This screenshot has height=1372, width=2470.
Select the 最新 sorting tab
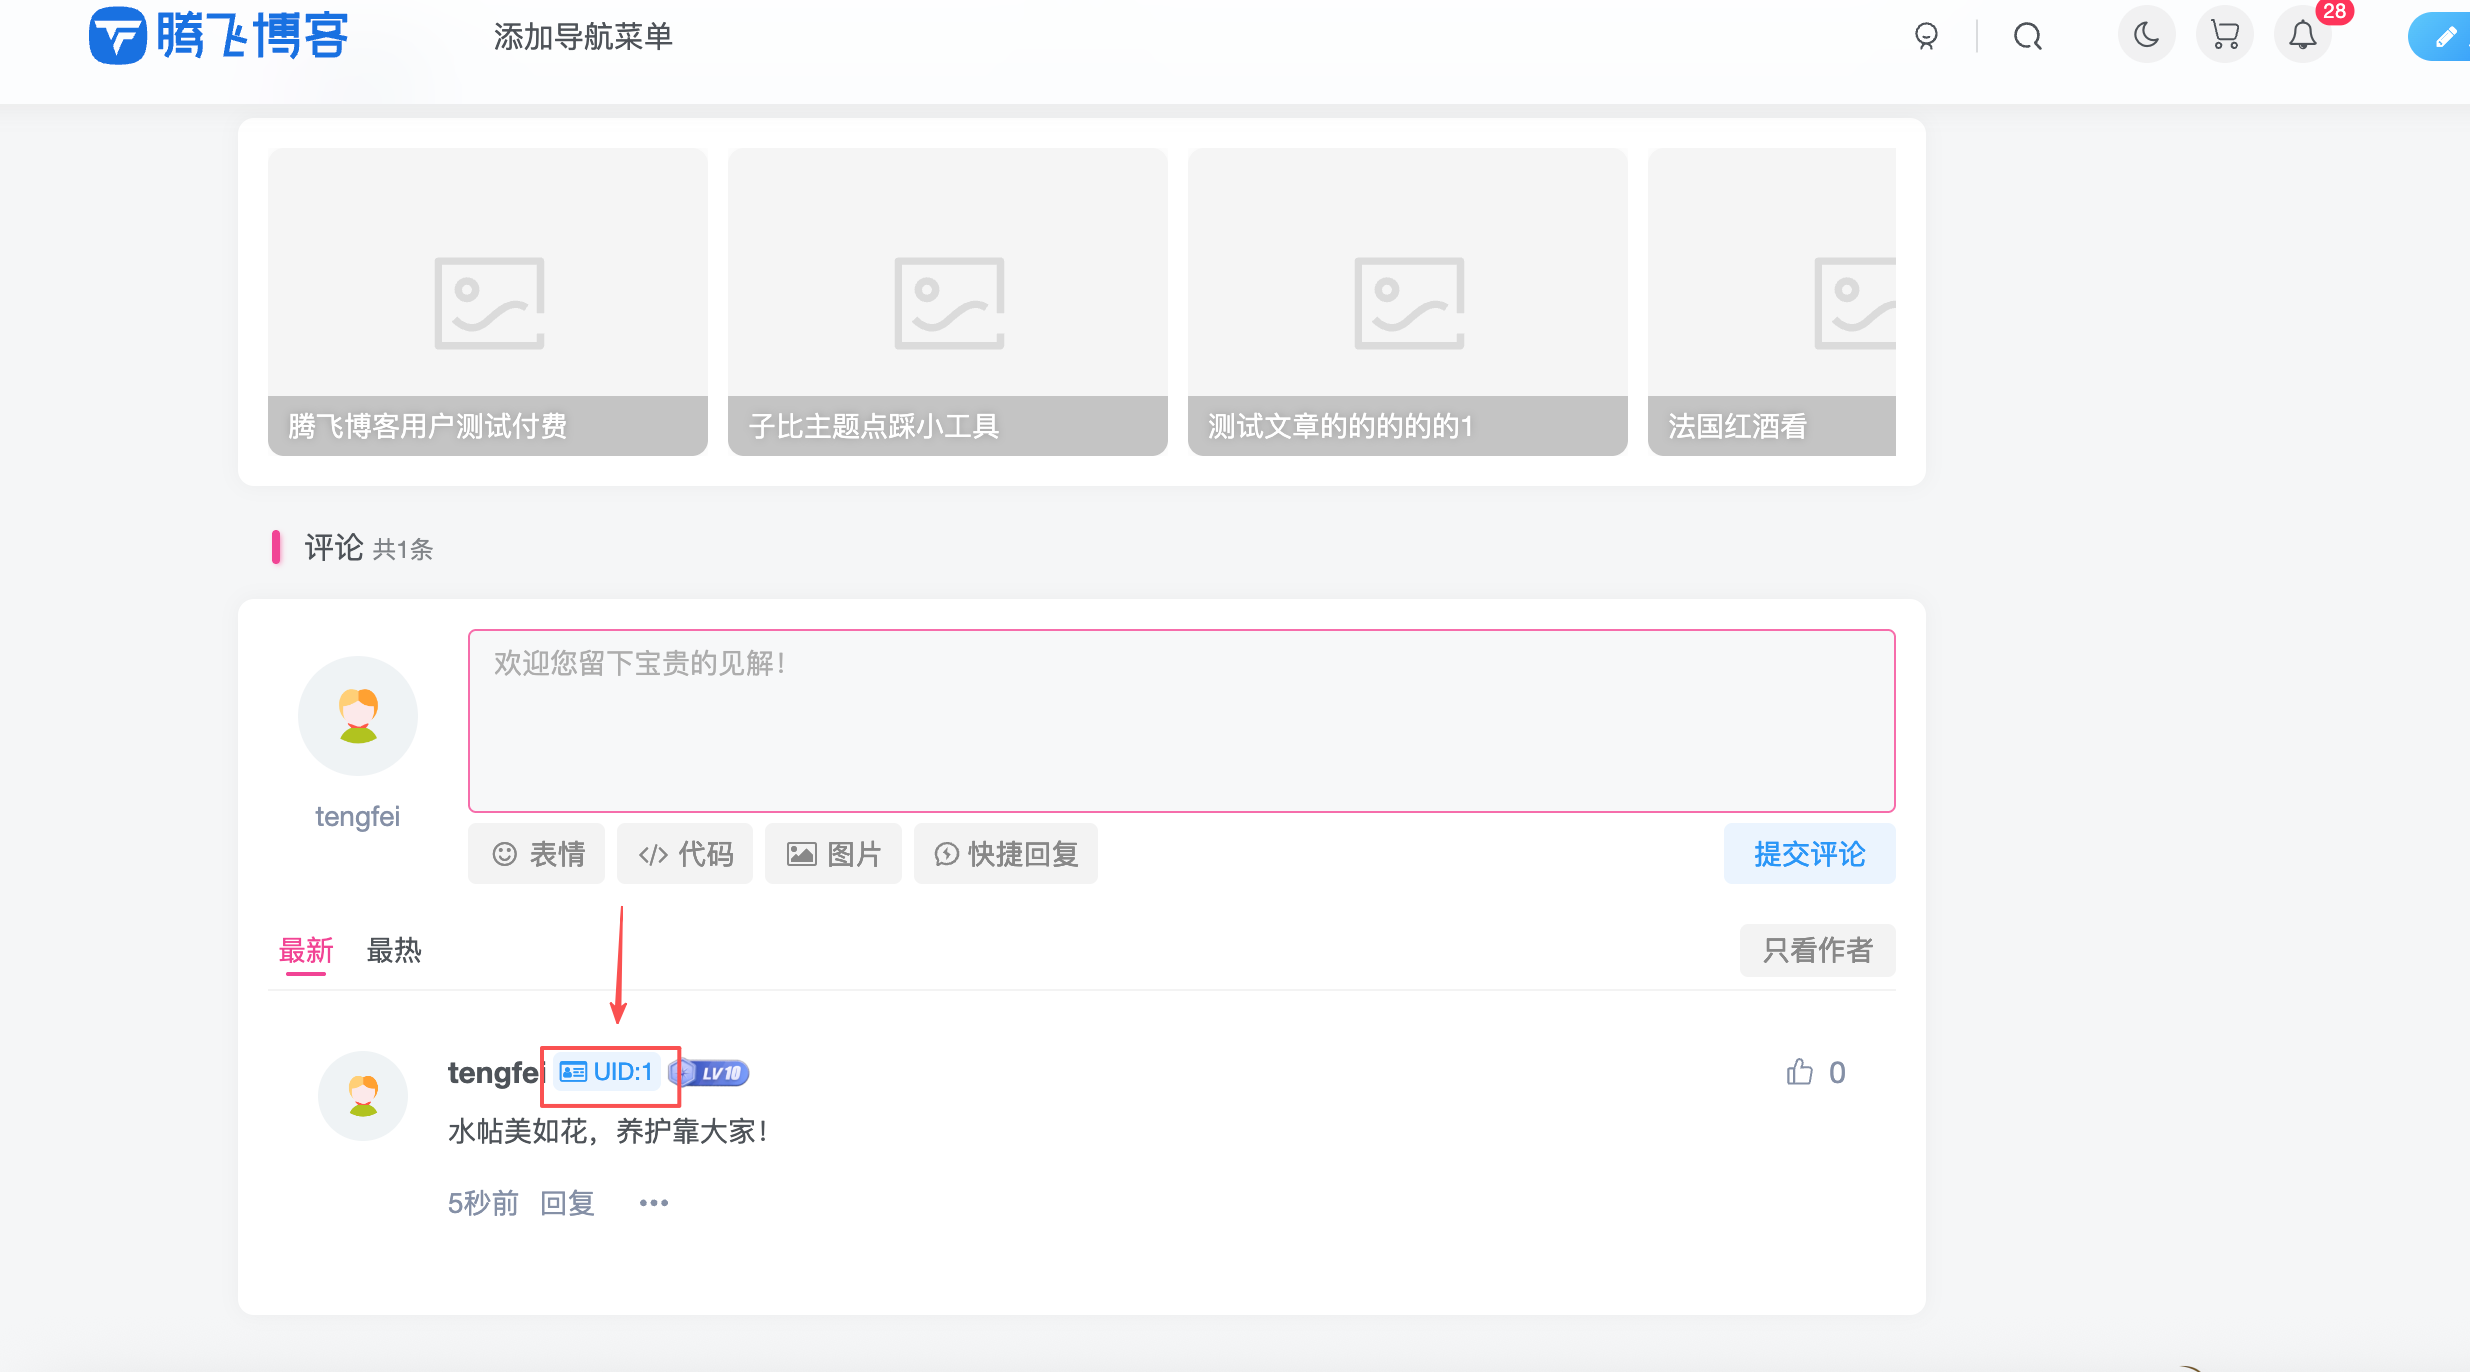point(306,951)
